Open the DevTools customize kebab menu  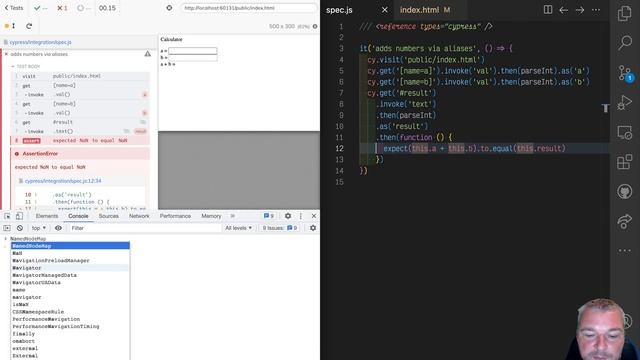(301, 216)
